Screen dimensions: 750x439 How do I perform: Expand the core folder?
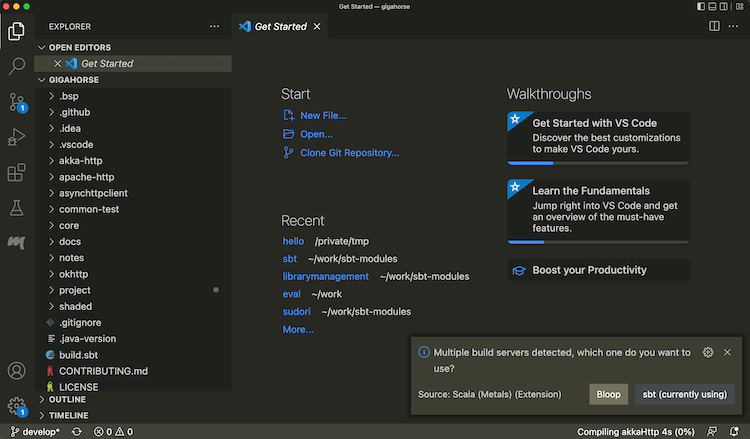click(132, 226)
